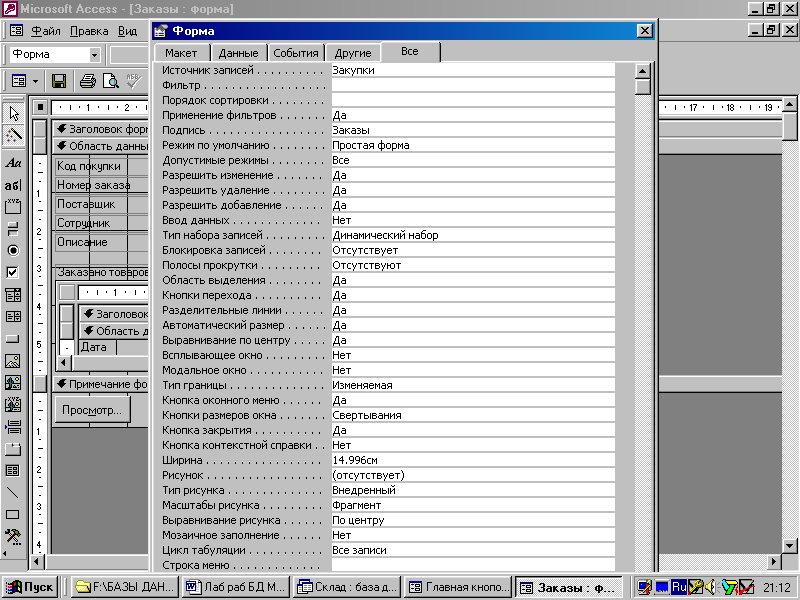The image size is (800, 600).
Task: Select the Область данных section bar
Action: (x=101, y=146)
